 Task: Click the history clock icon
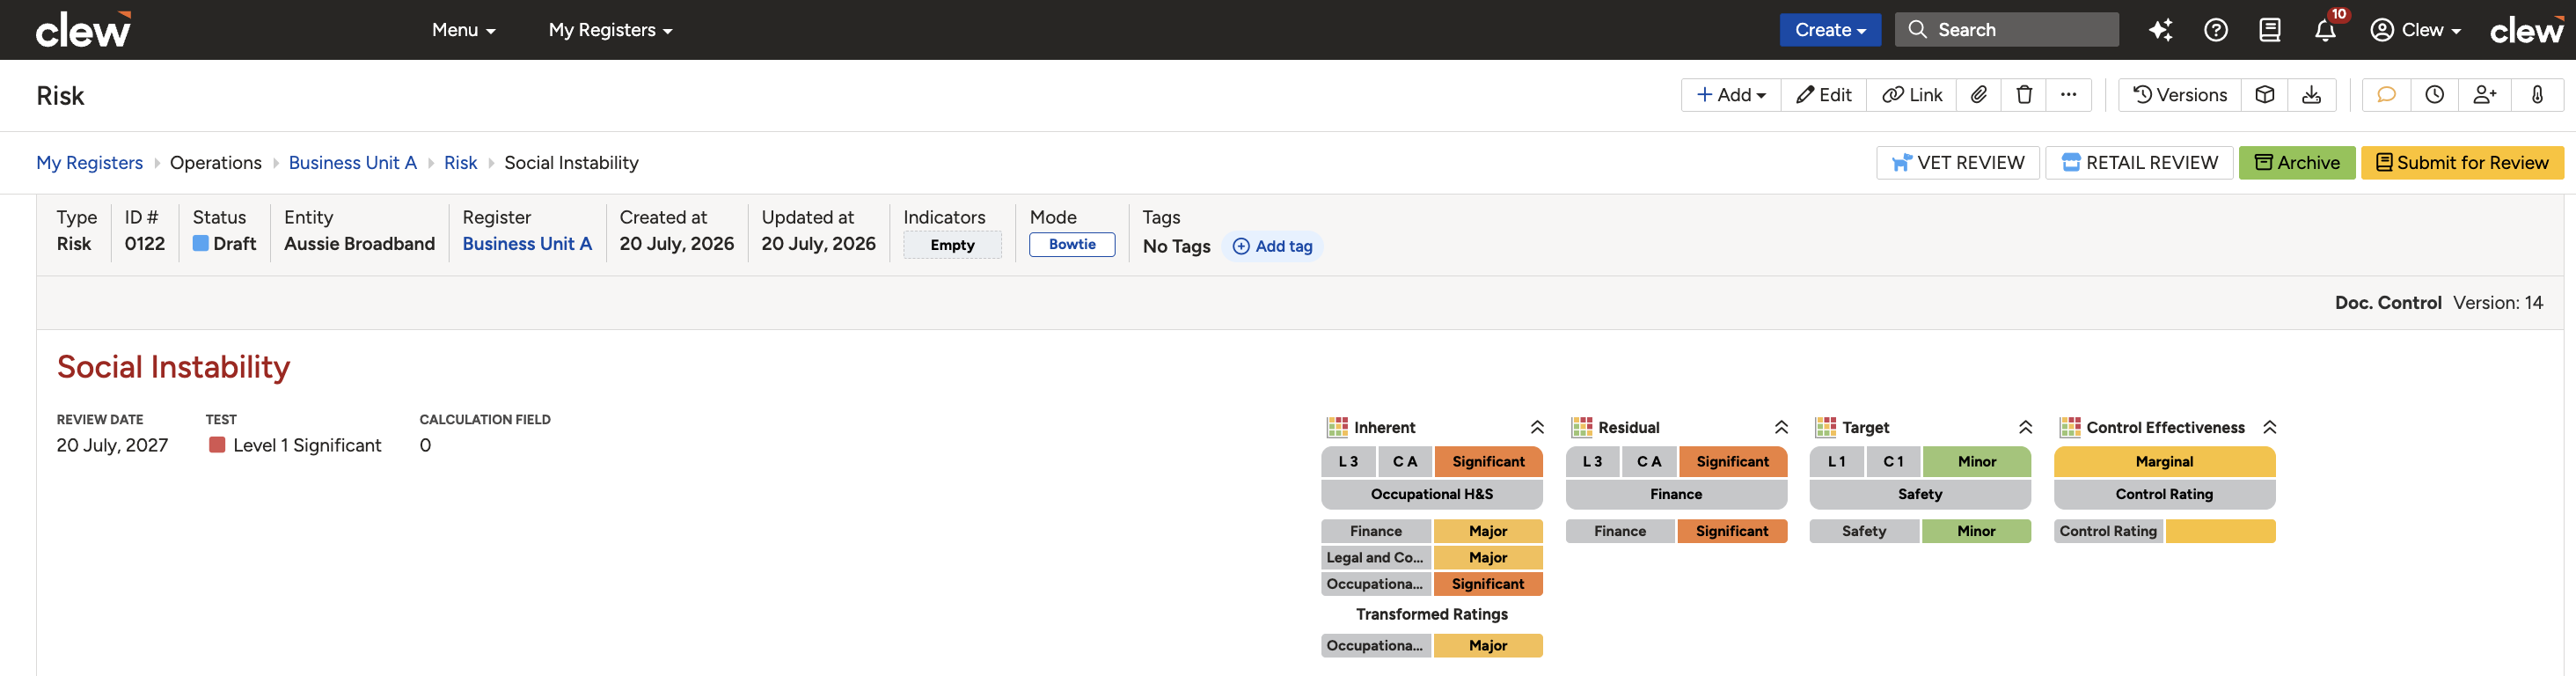[2434, 95]
